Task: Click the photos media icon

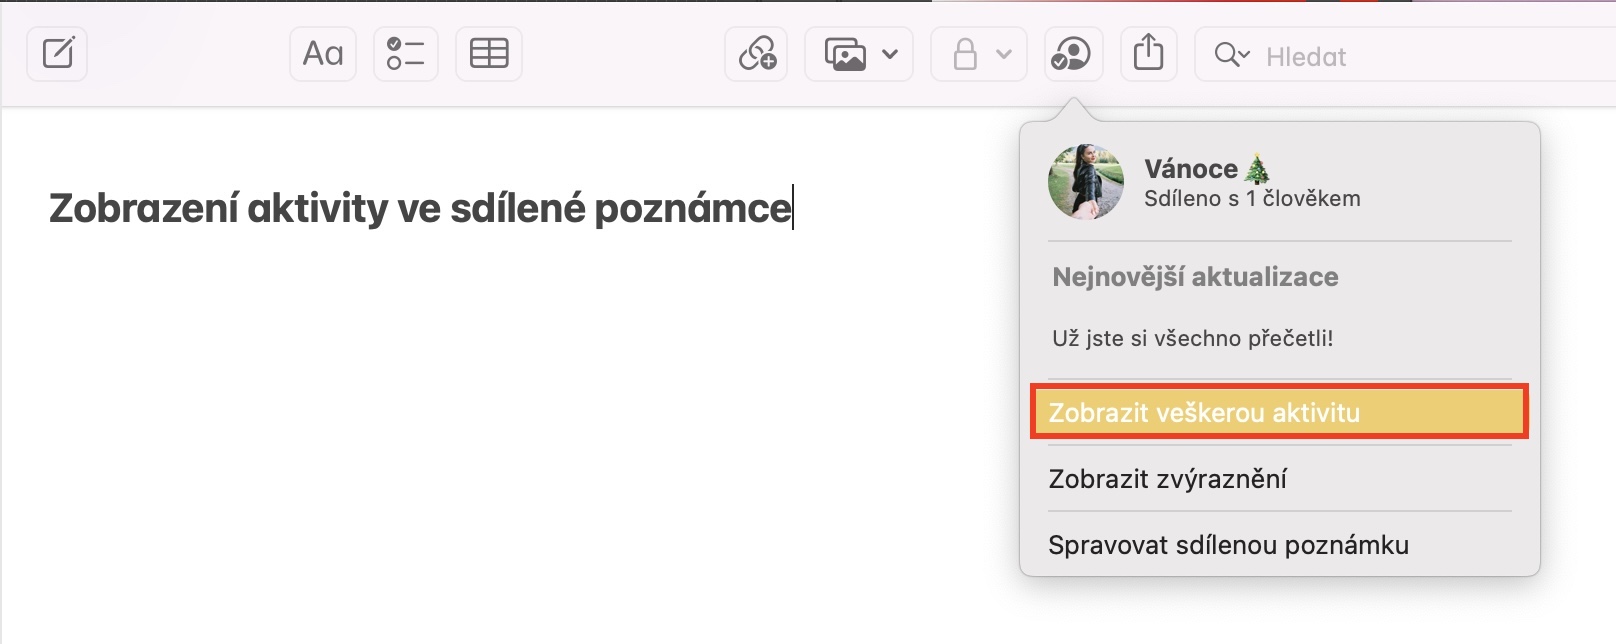Action: 845,54
